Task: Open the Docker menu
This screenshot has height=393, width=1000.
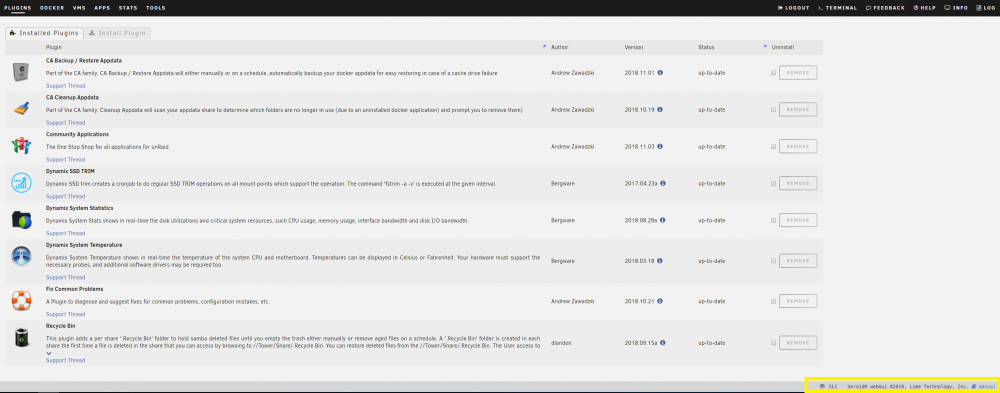Action: (x=52, y=8)
